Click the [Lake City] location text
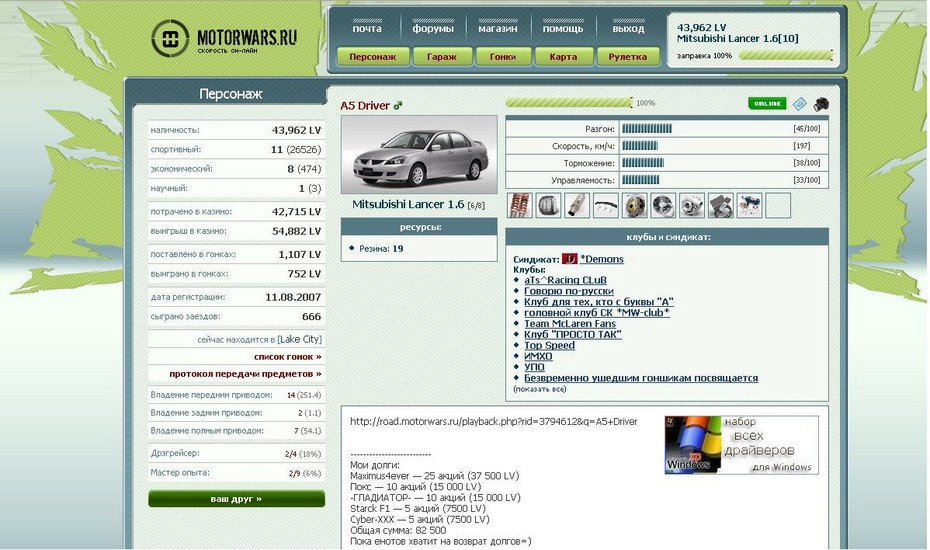 tap(300, 339)
